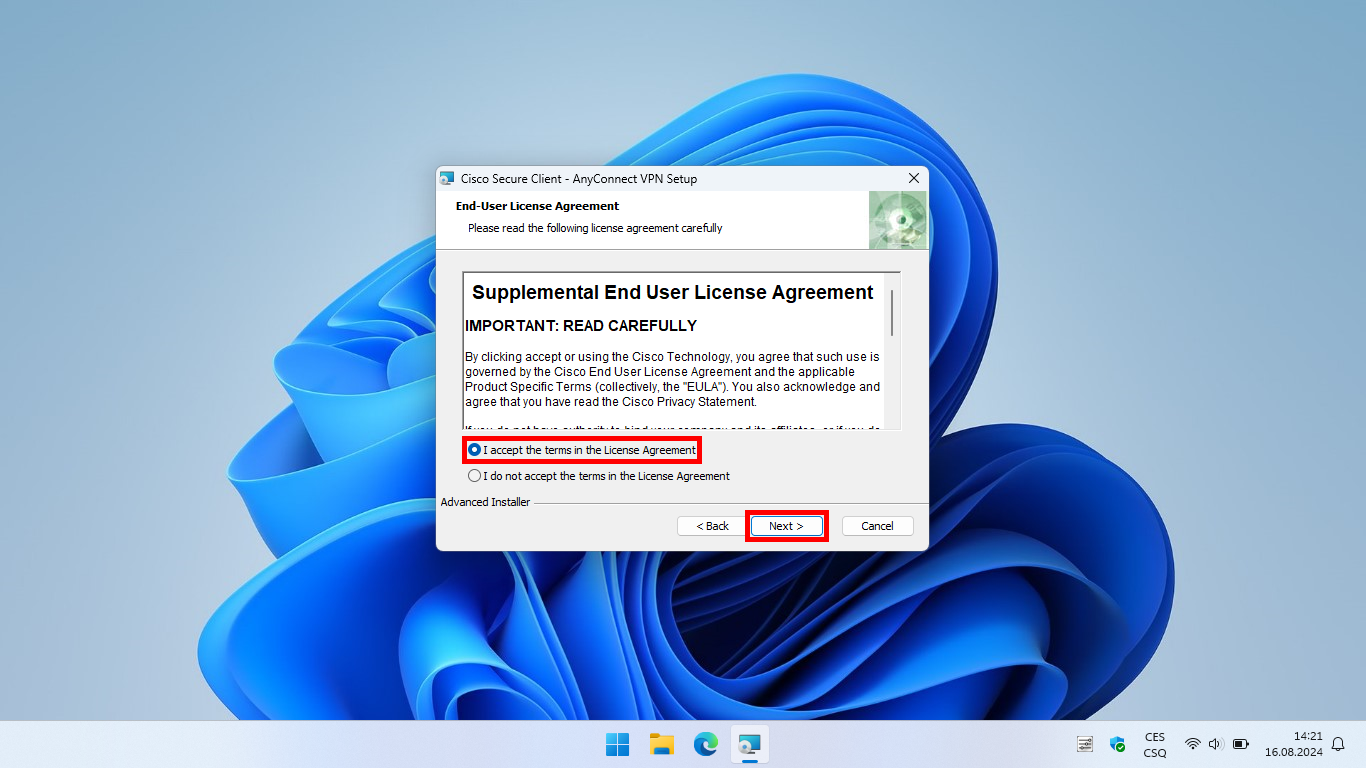Launch Microsoft Edge from the taskbar

pos(706,744)
